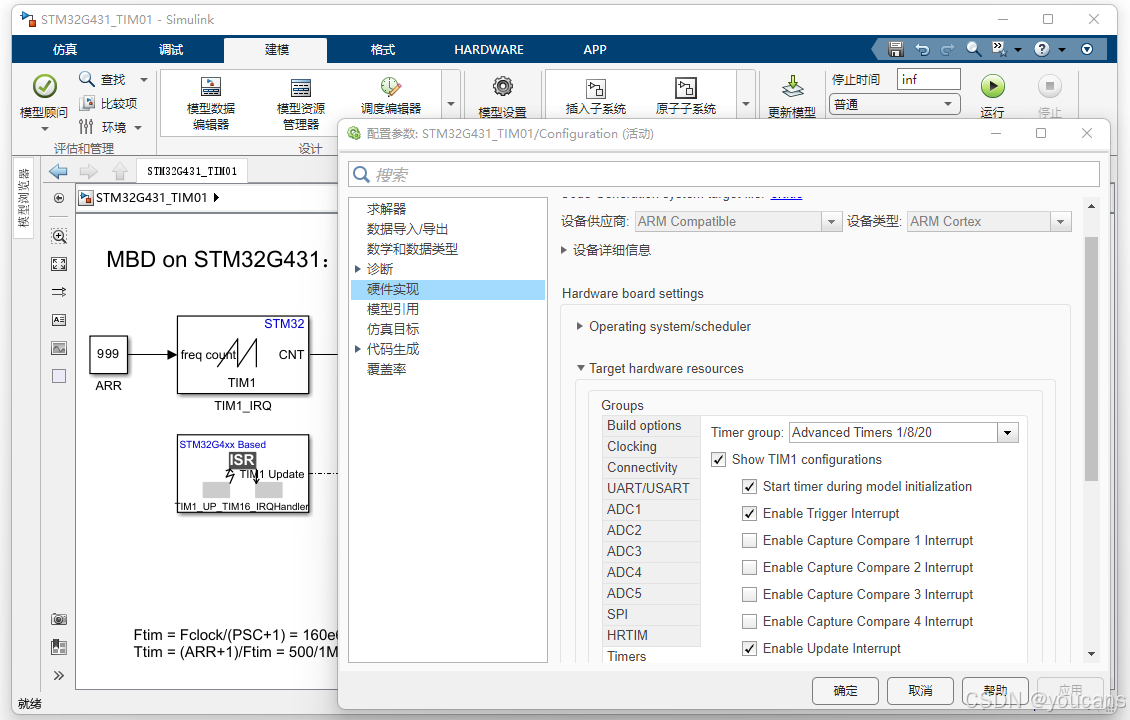Click the 停止时间 inf input field
Viewport: 1130px width, 720px height.
[x=928, y=79]
